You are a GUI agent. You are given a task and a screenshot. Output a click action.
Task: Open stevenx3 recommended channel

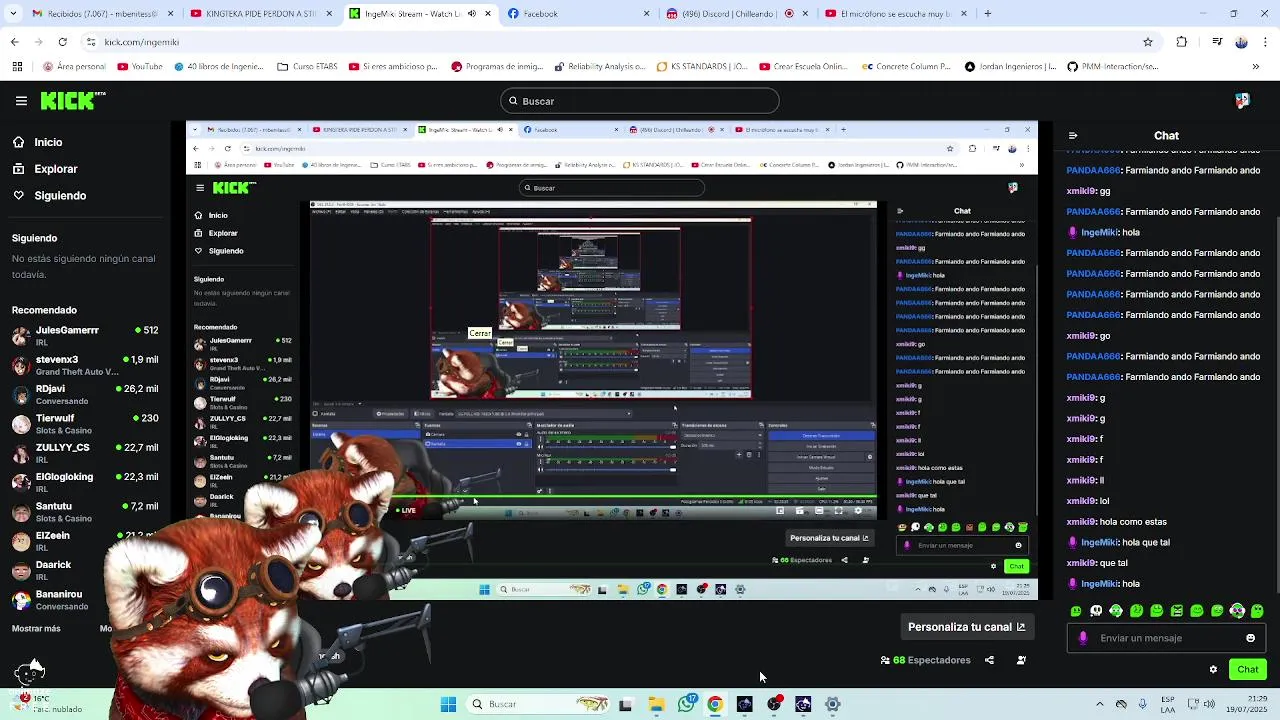point(85,365)
